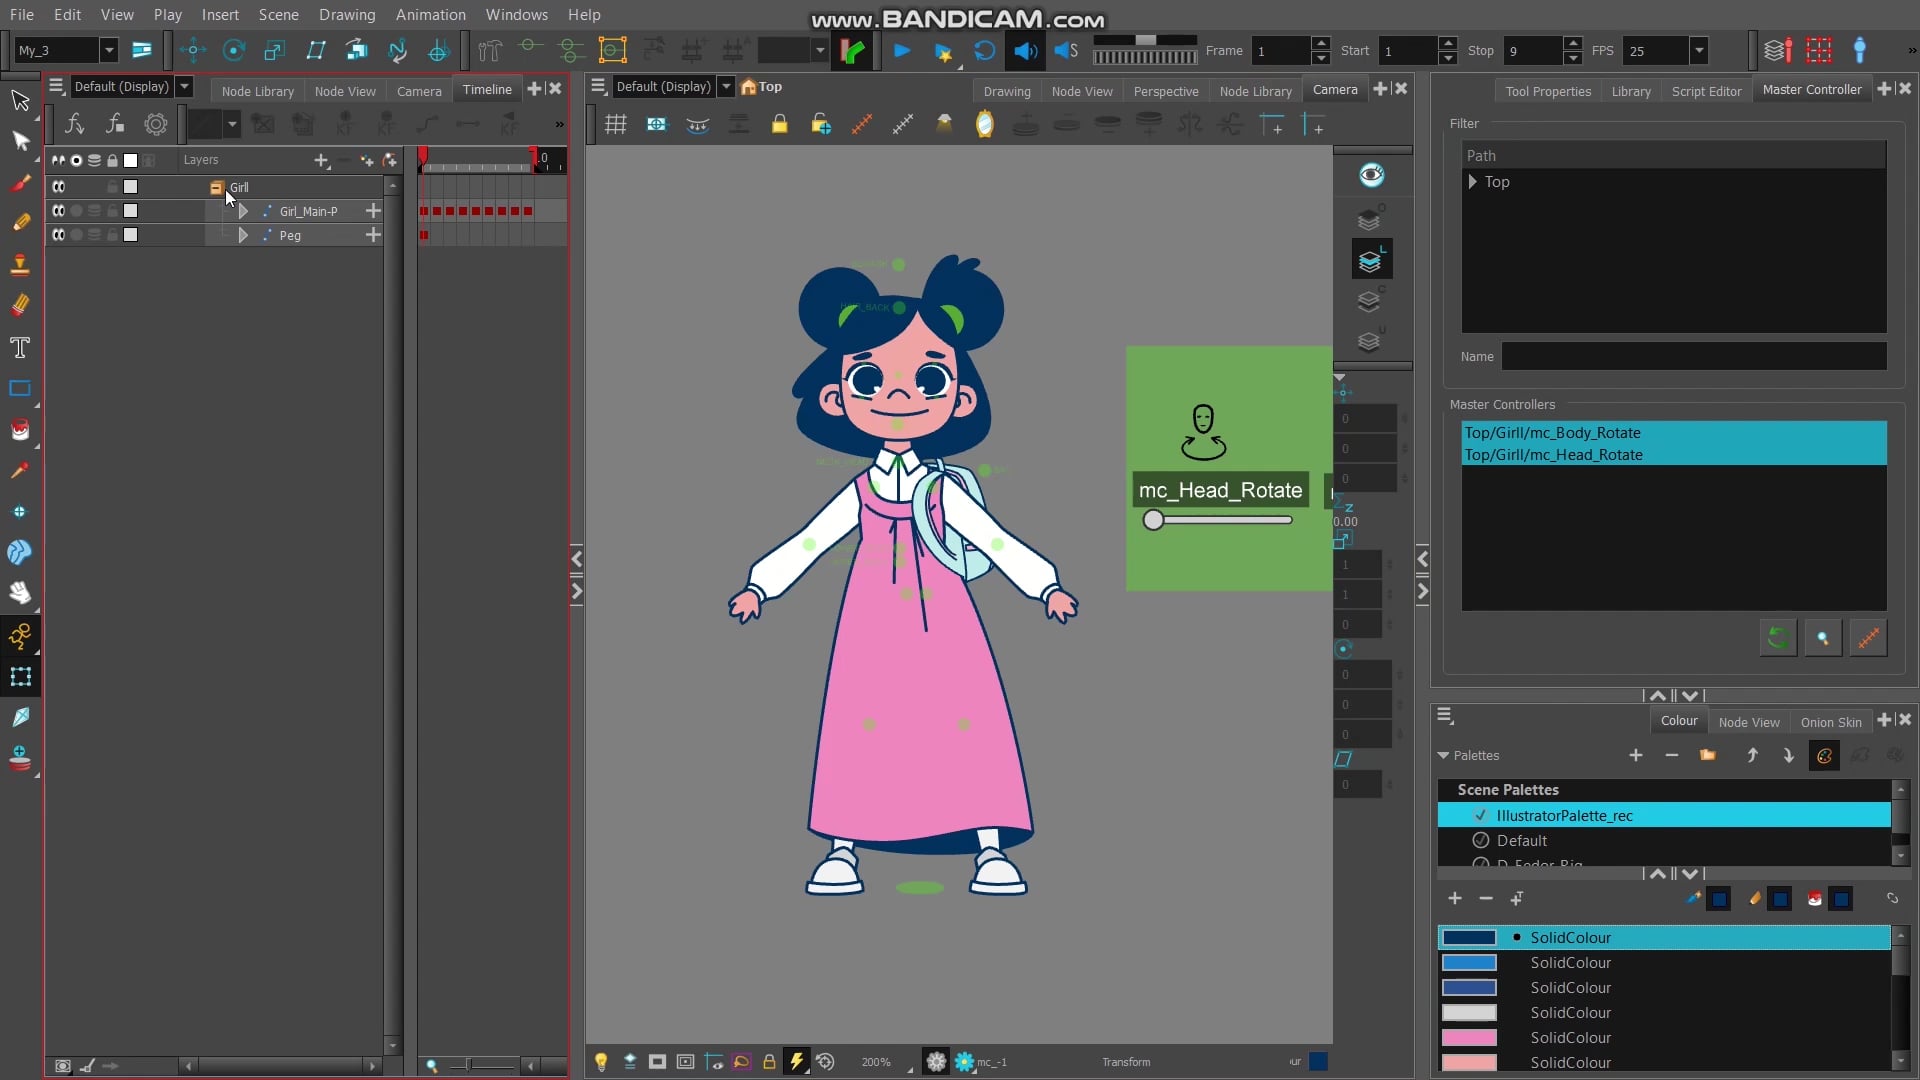
Task: Show grid in Camera view
Action: pyautogui.click(x=615, y=124)
